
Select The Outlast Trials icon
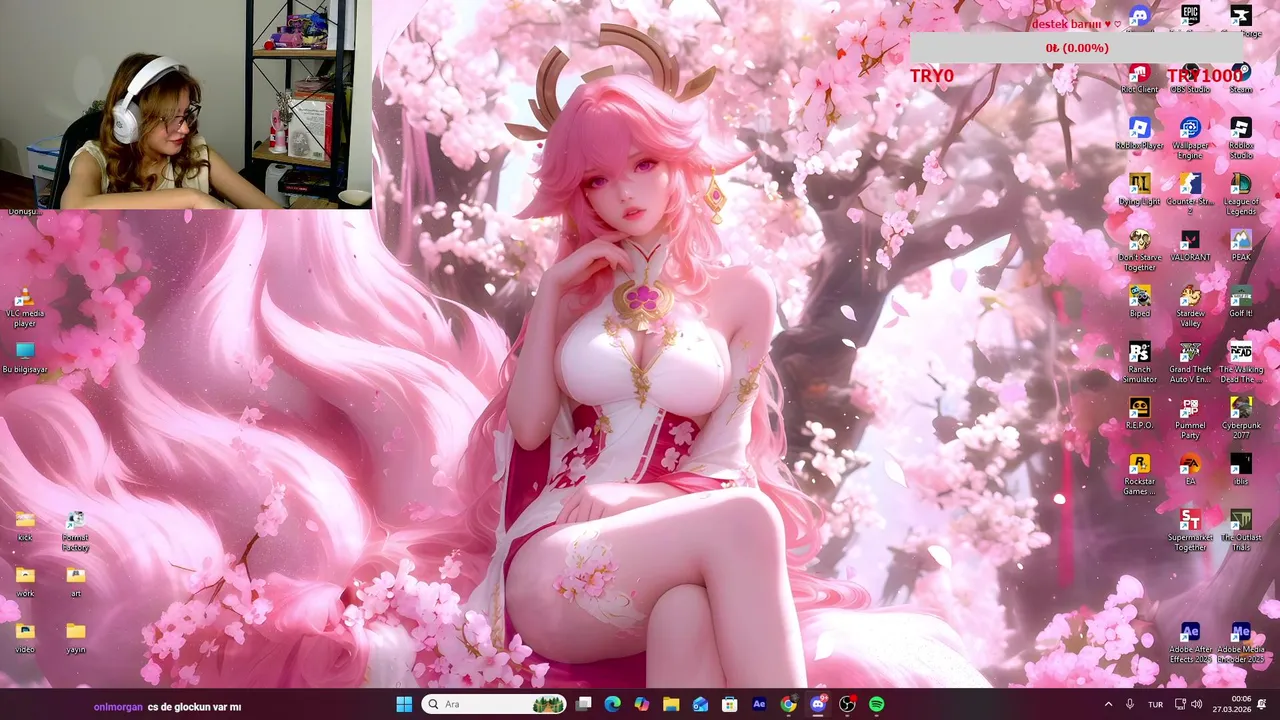click(1240, 530)
